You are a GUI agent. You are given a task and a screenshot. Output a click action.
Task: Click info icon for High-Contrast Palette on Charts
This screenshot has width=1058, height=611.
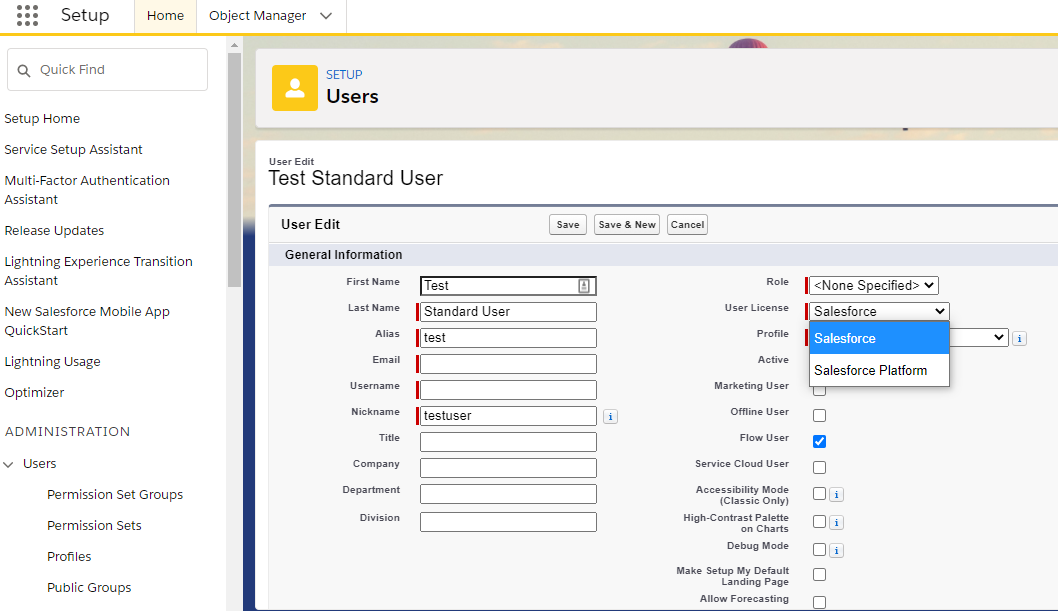(x=837, y=523)
